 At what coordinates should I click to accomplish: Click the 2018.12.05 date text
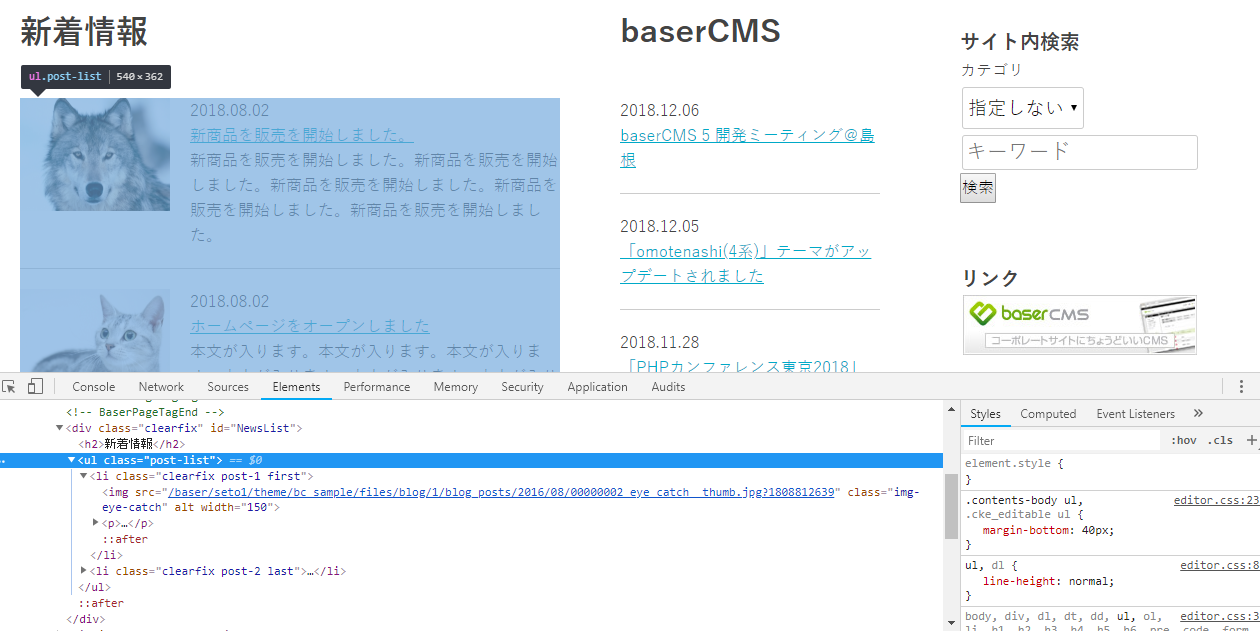tap(660, 226)
